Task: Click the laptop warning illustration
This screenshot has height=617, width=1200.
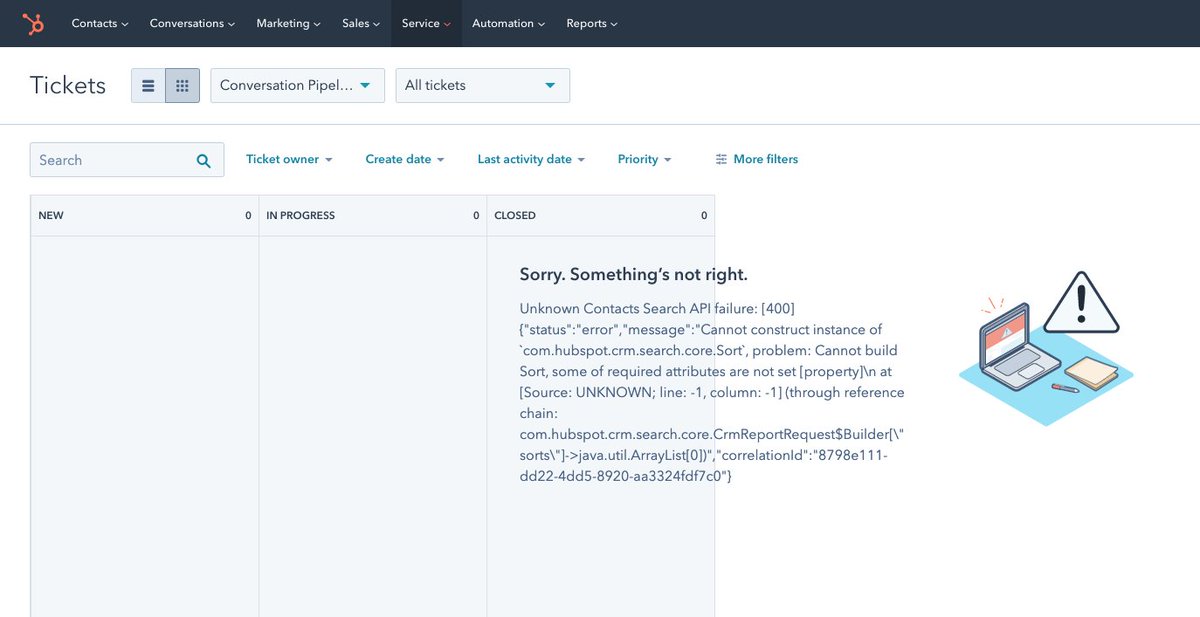Action: pos(1046,347)
